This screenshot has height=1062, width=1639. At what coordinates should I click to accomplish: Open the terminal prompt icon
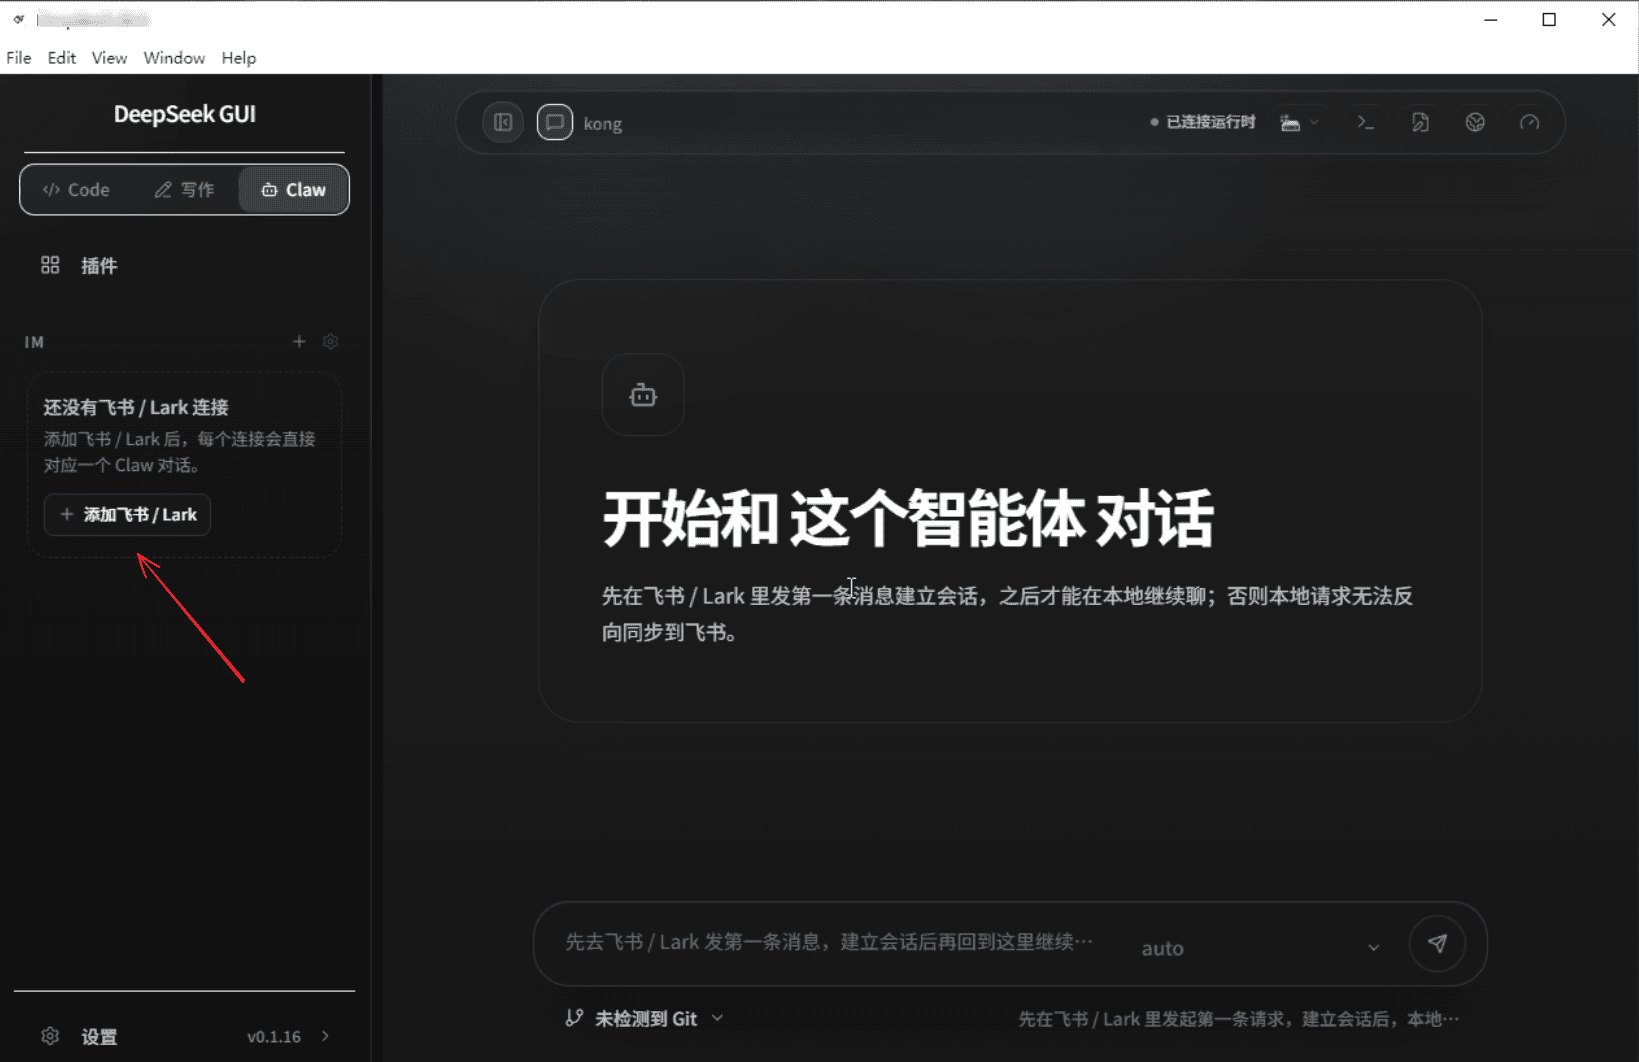(x=1365, y=122)
